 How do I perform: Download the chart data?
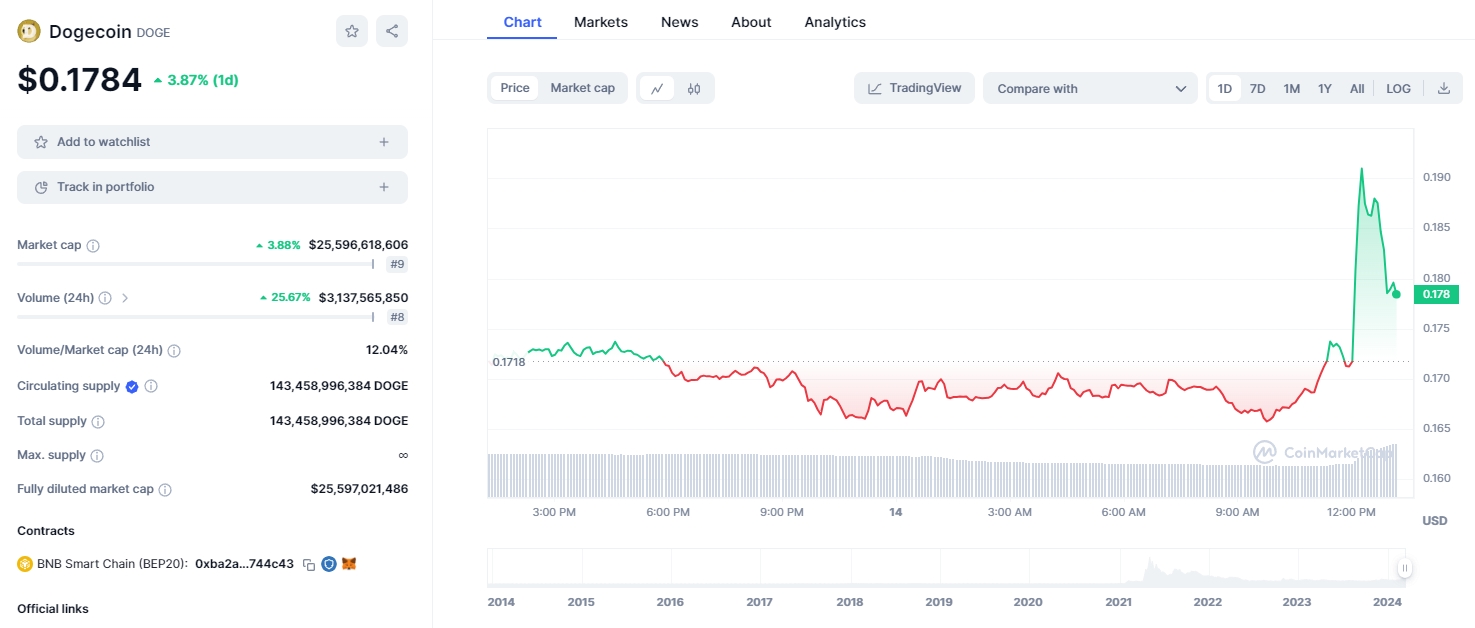1444,88
